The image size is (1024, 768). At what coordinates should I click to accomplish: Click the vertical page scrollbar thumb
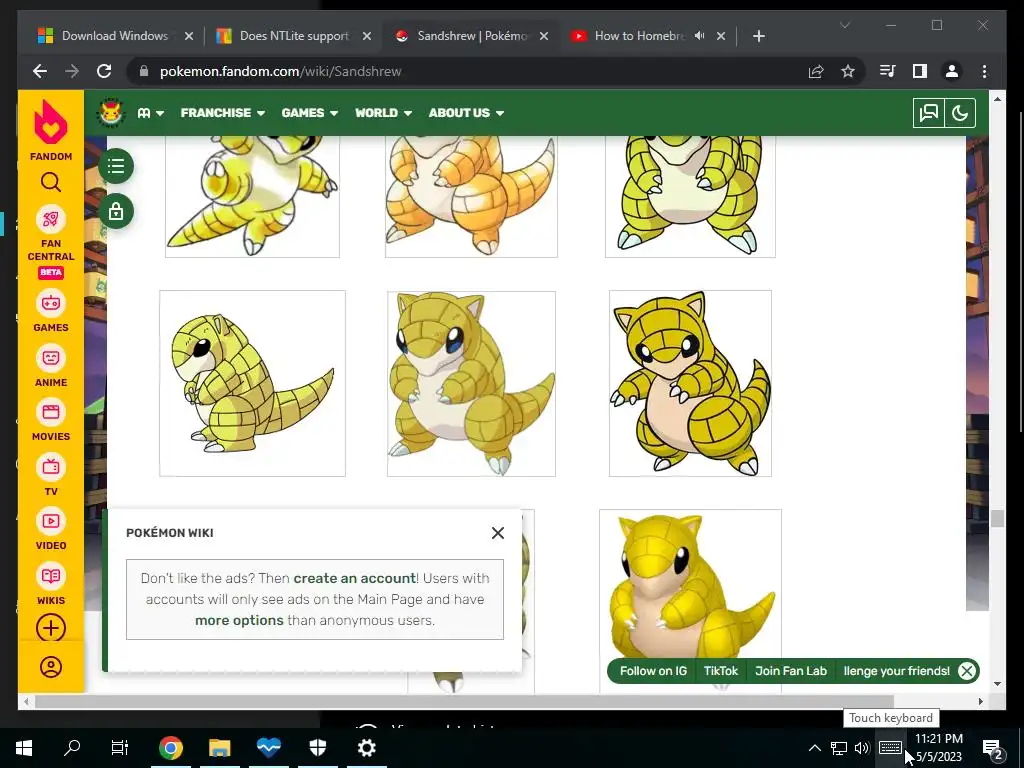point(997,519)
